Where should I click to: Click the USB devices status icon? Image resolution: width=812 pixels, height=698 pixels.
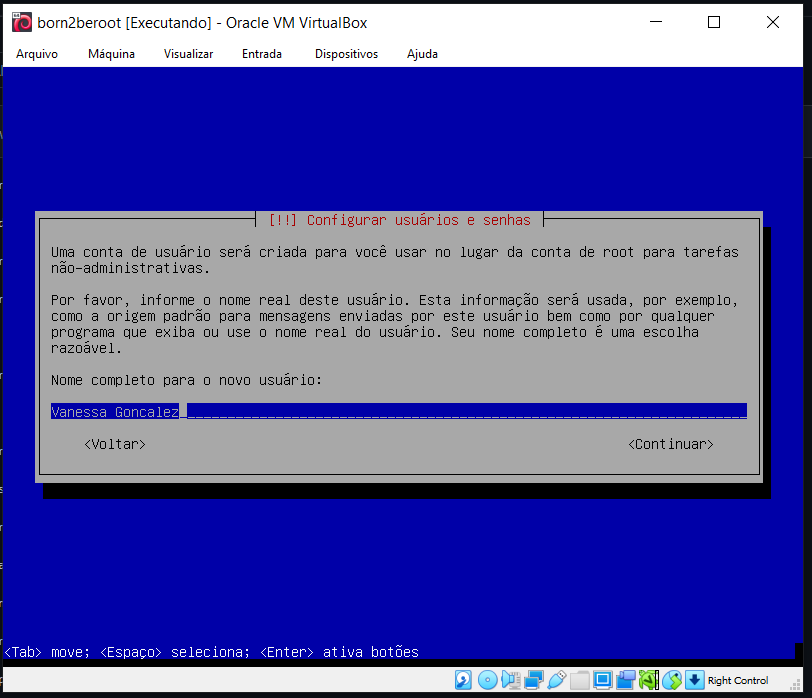(x=557, y=680)
